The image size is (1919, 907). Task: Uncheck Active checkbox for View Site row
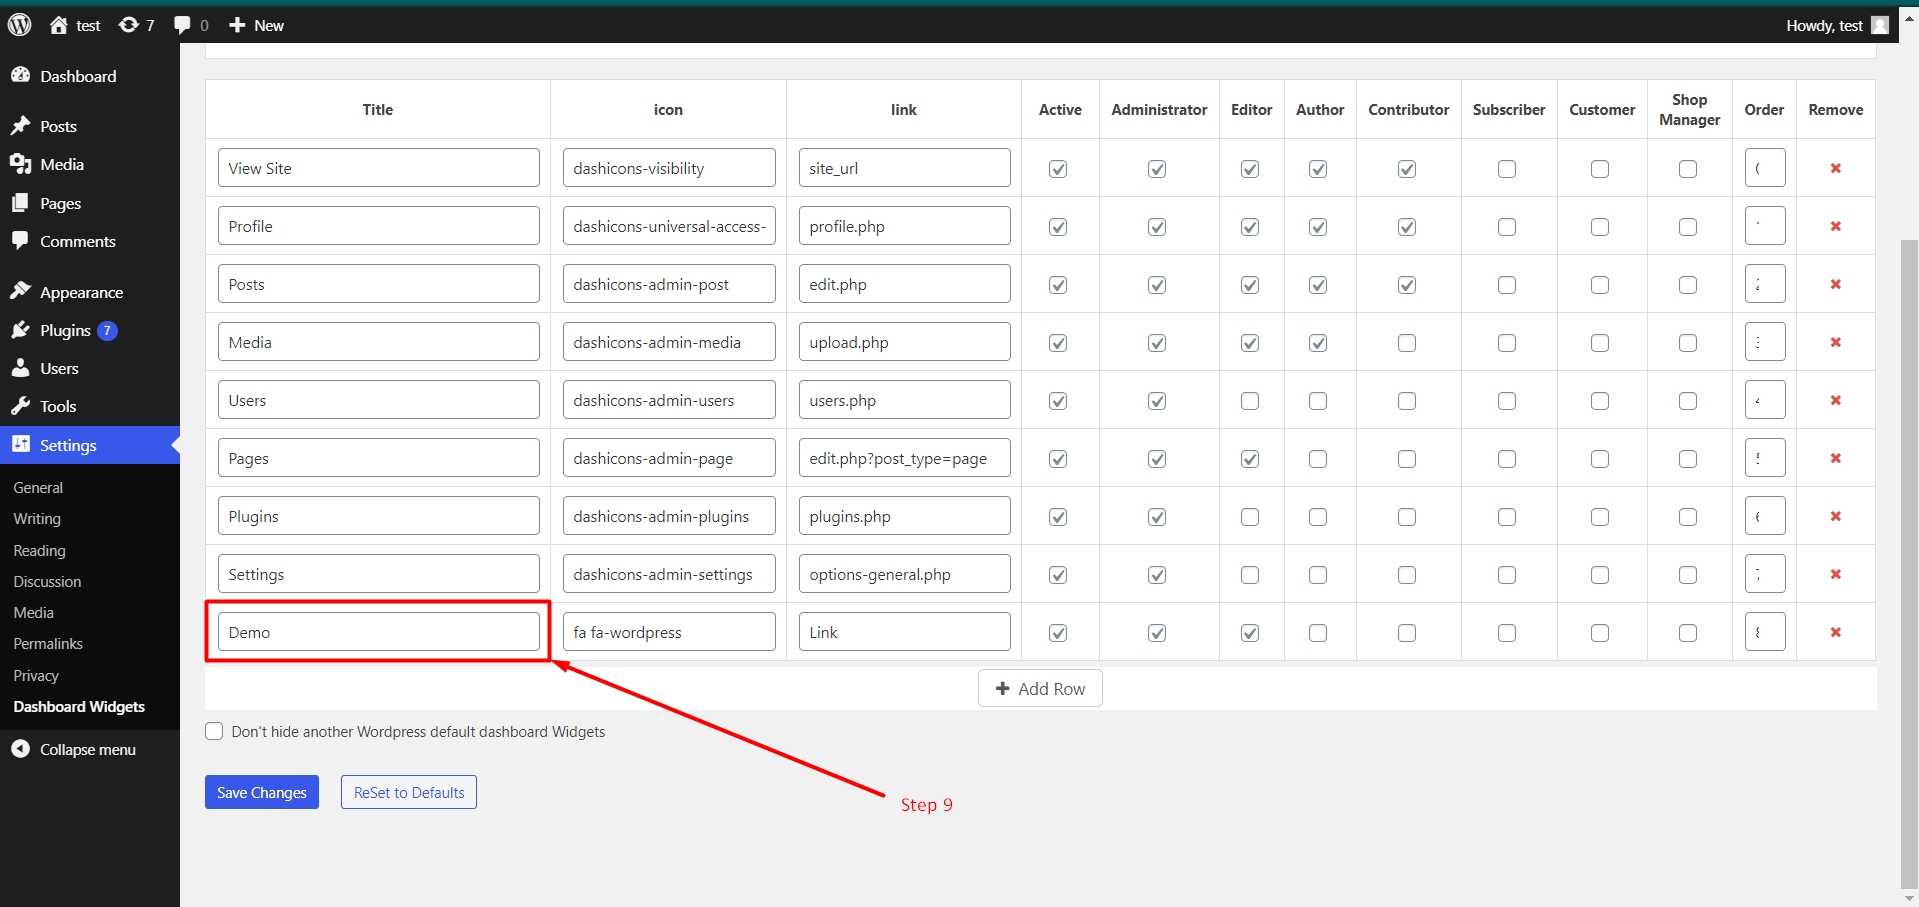coord(1058,169)
